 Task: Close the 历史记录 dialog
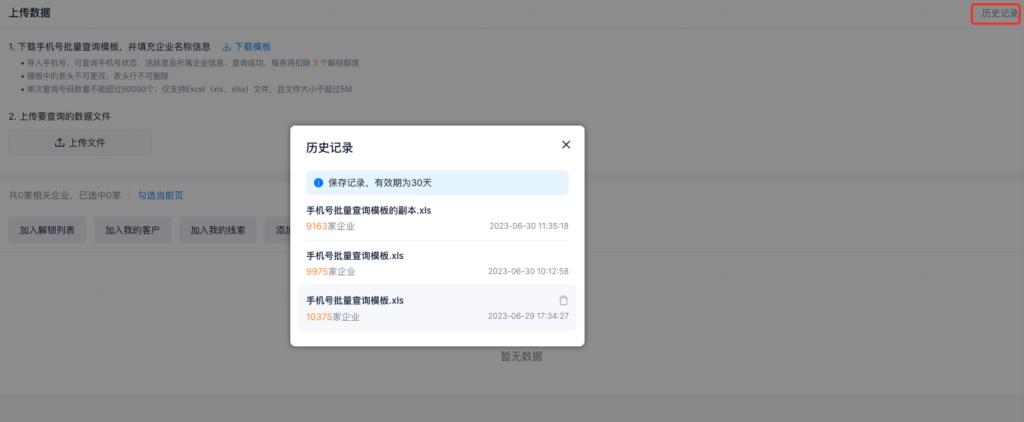[x=566, y=145]
